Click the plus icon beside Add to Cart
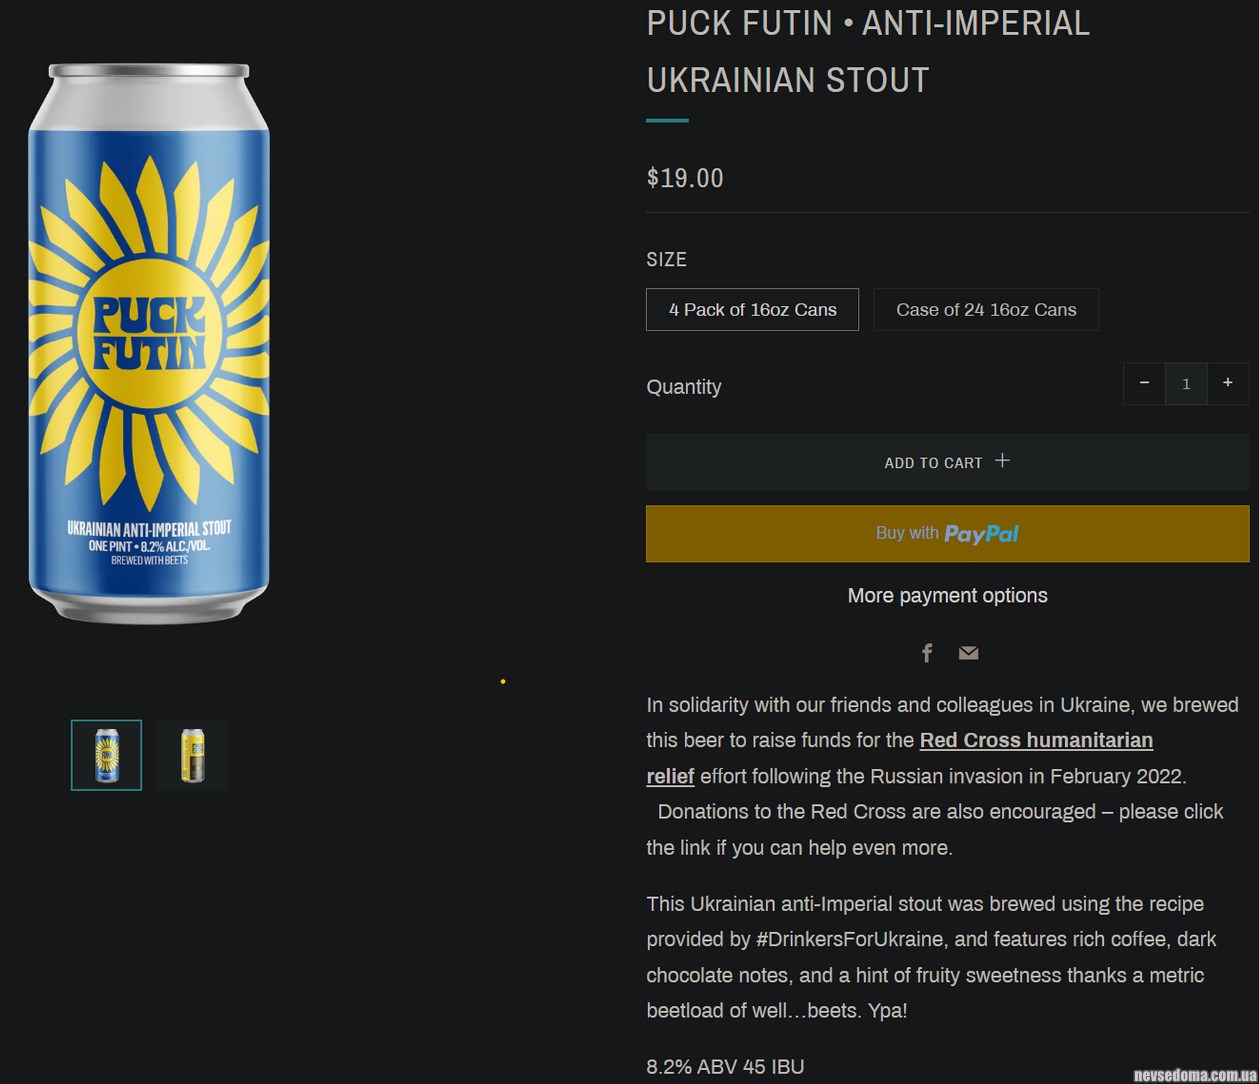 pos(1002,460)
